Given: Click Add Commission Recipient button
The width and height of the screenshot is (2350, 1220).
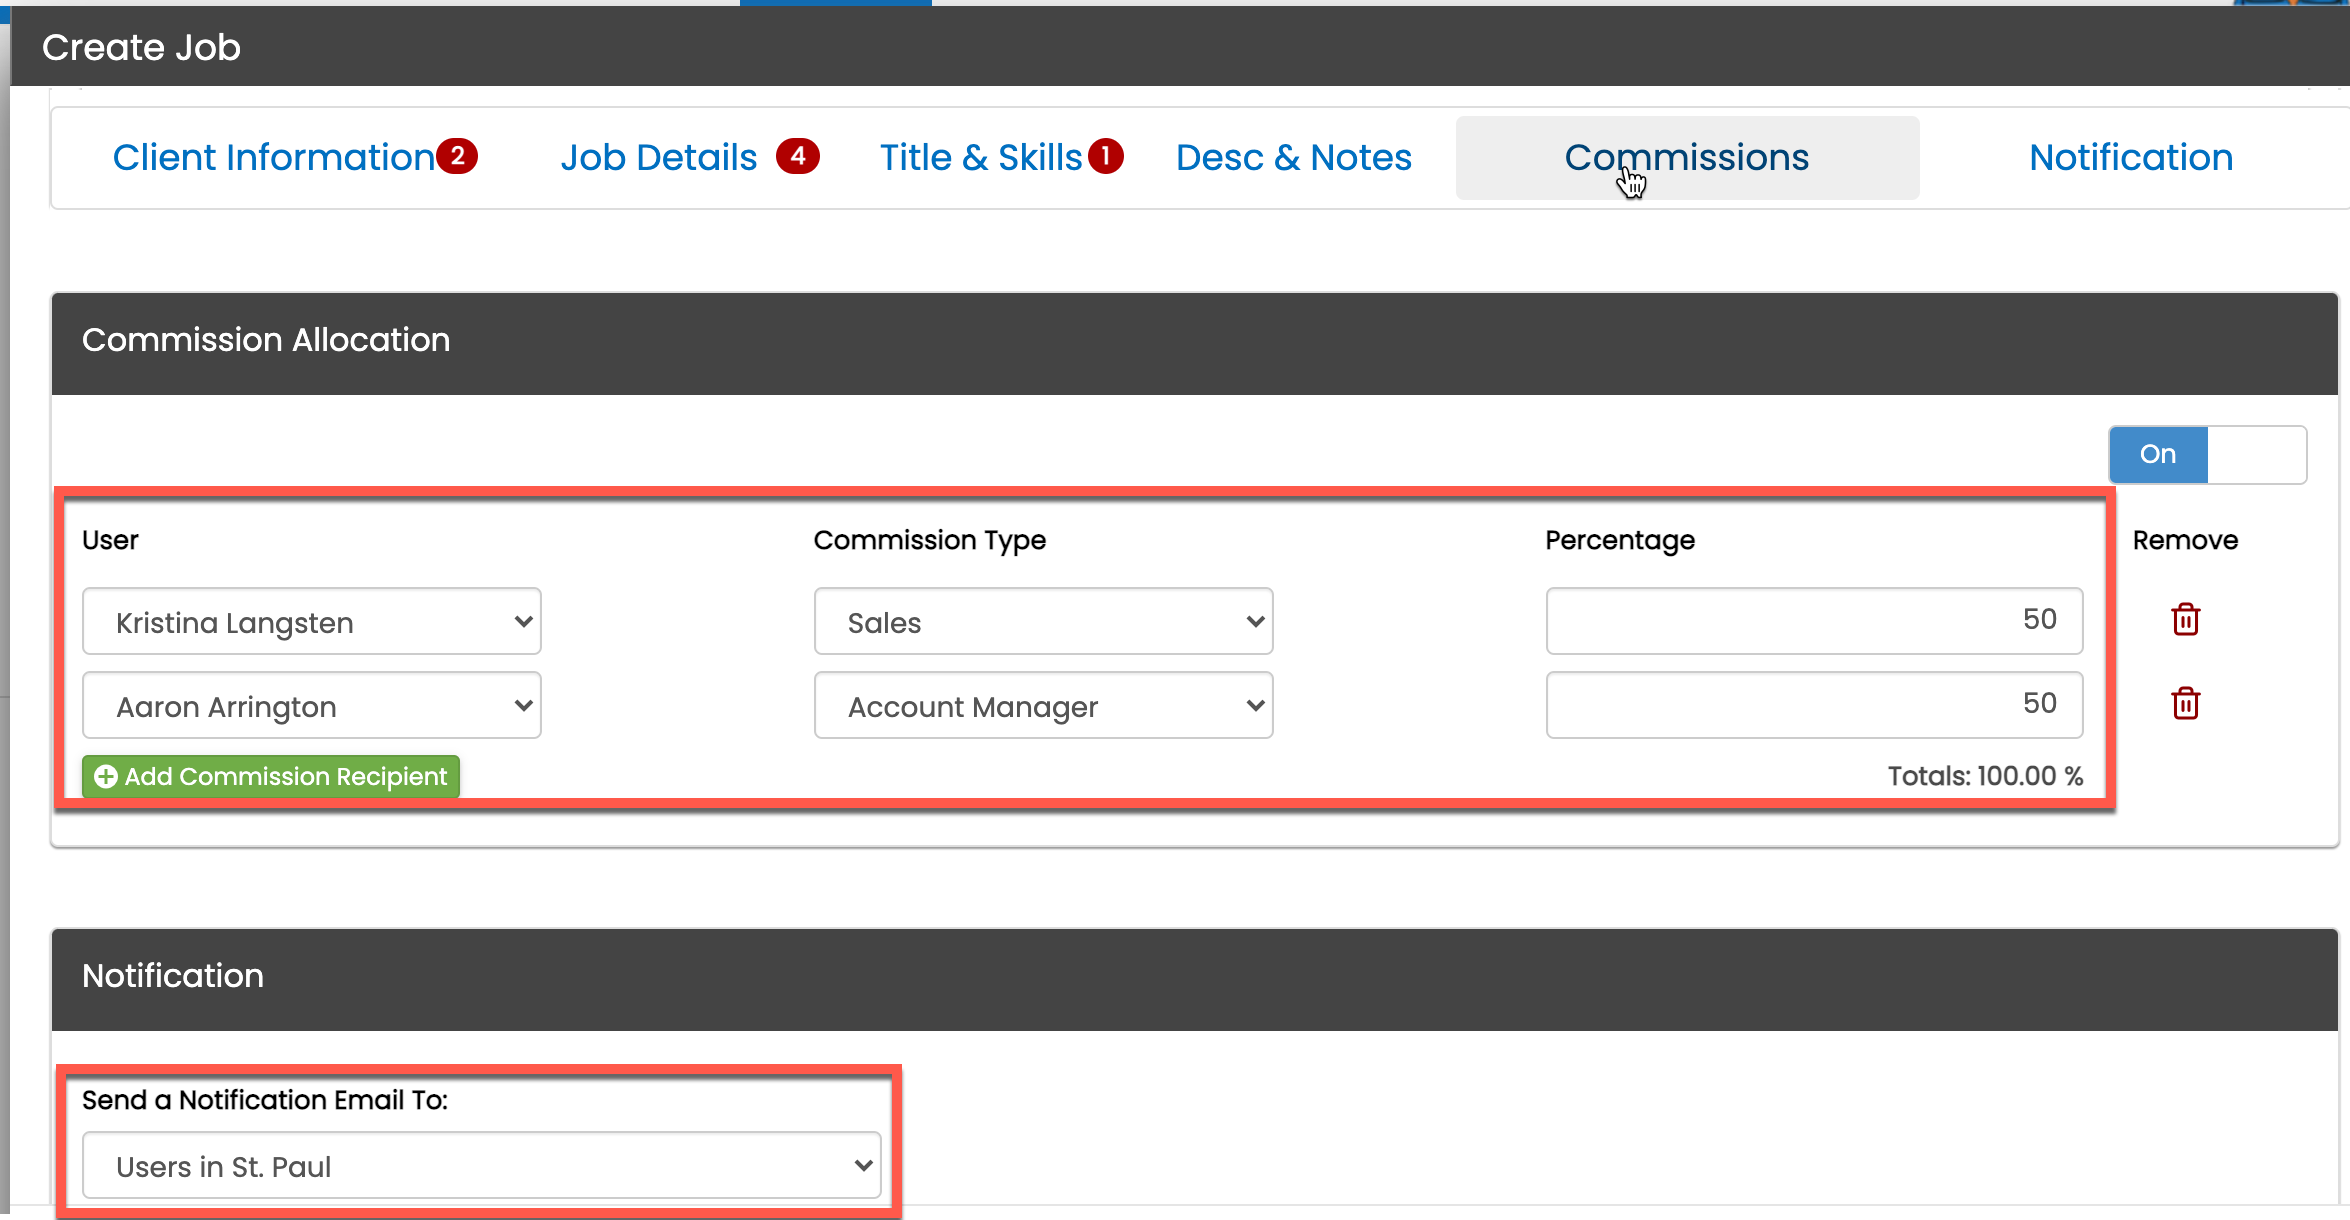Looking at the screenshot, I should [x=271, y=776].
